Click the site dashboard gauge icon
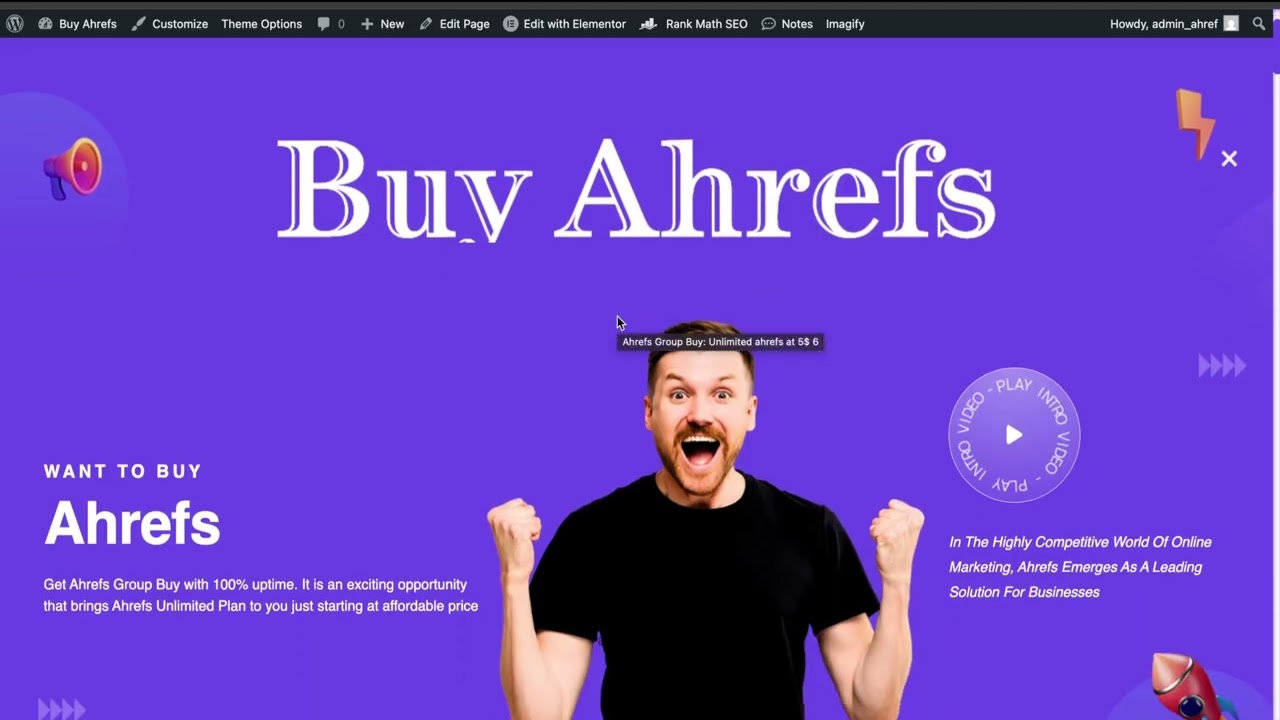Screen dimensions: 1280x720 coord(45,23)
